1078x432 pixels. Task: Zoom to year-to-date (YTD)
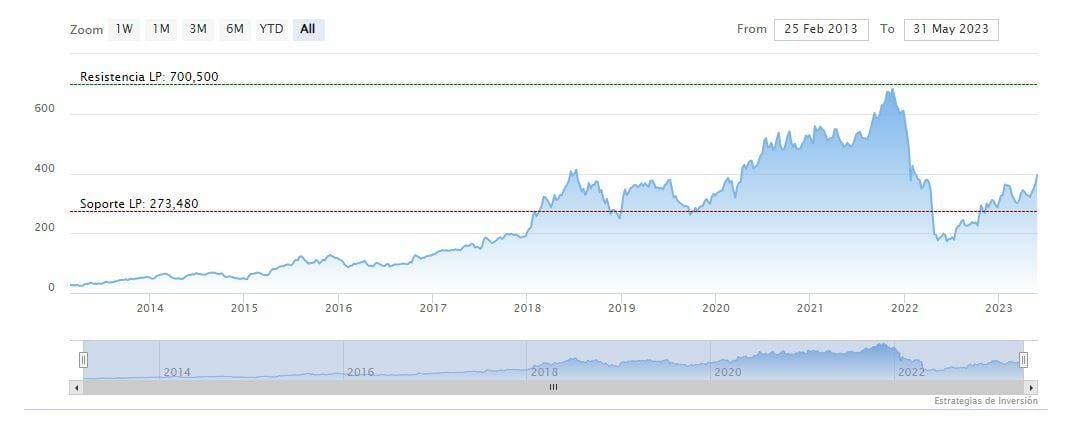pos(271,29)
